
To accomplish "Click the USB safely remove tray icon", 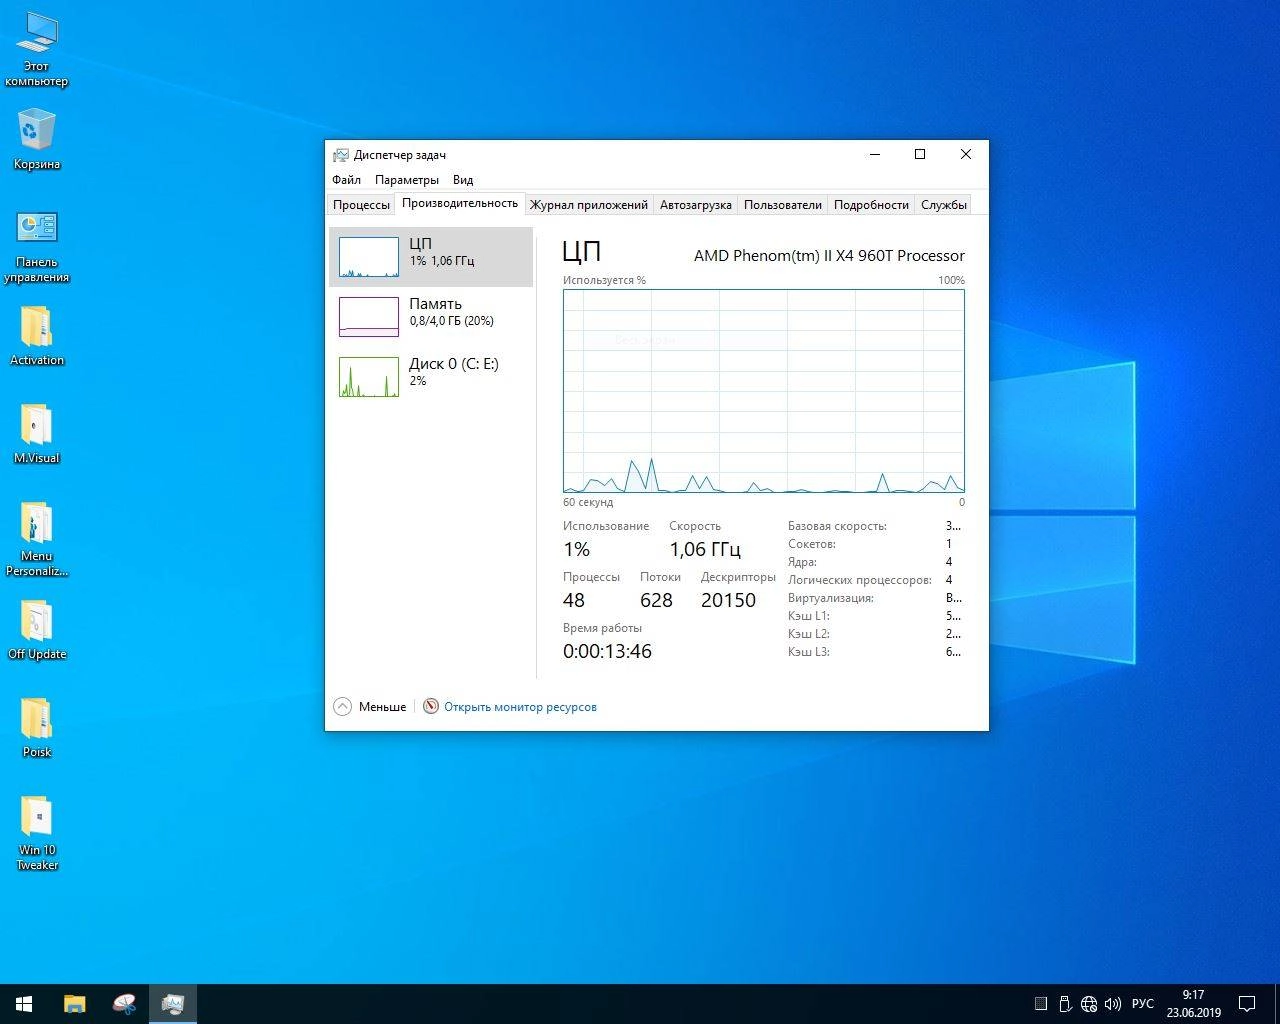I will [1066, 1004].
